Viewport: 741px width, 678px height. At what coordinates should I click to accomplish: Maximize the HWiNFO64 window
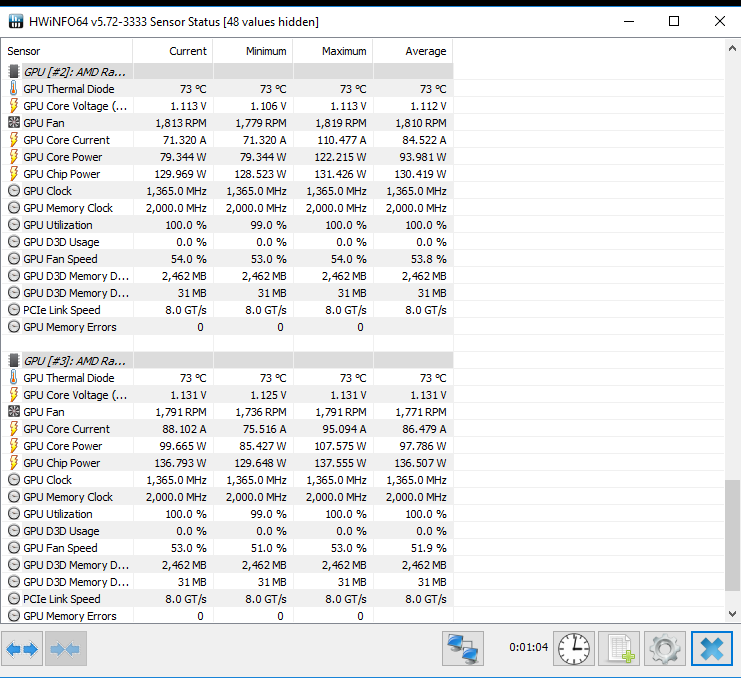(x=674, y=21)
